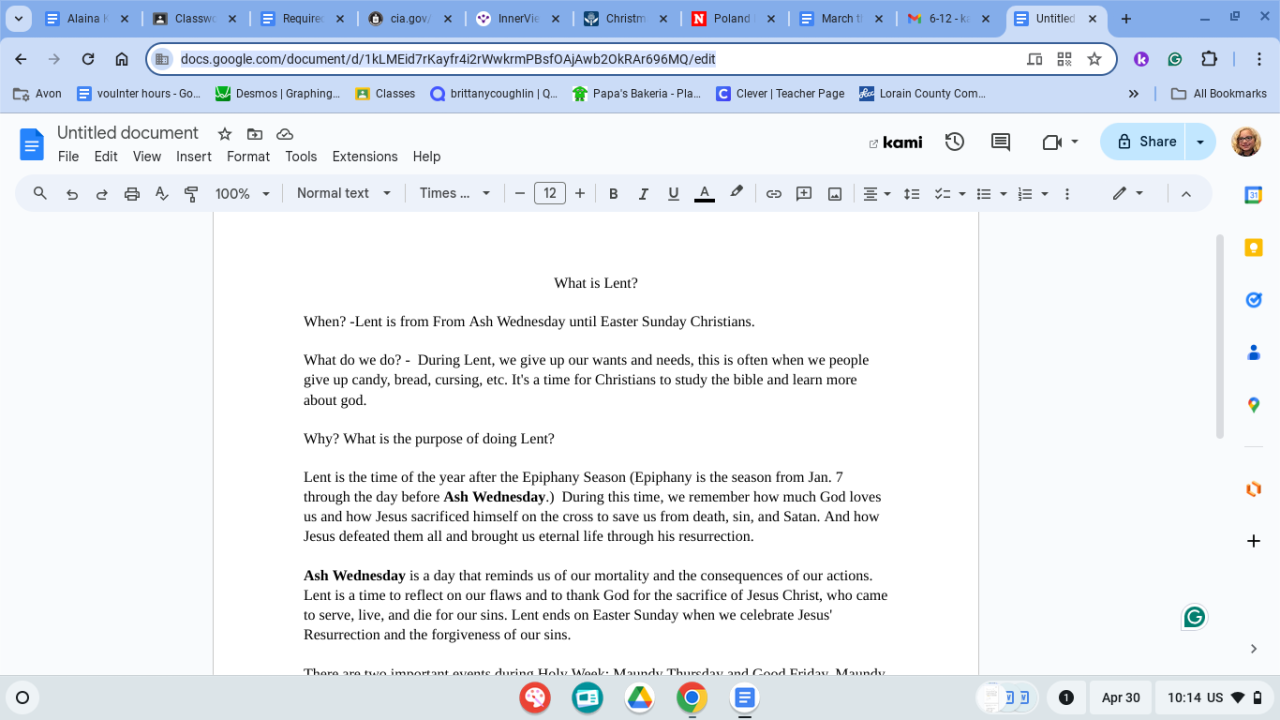Open the Clever Teacher Page bookmark
Image resolution: width=1280 pixels, height=720 pixels.
780,94
